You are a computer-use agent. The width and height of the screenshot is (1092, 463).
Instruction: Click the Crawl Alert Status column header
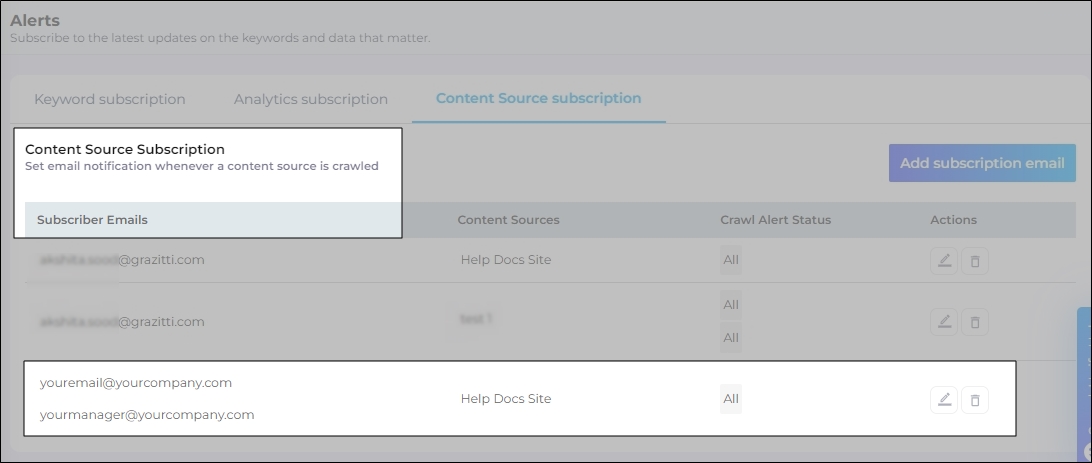pos(775,220)
